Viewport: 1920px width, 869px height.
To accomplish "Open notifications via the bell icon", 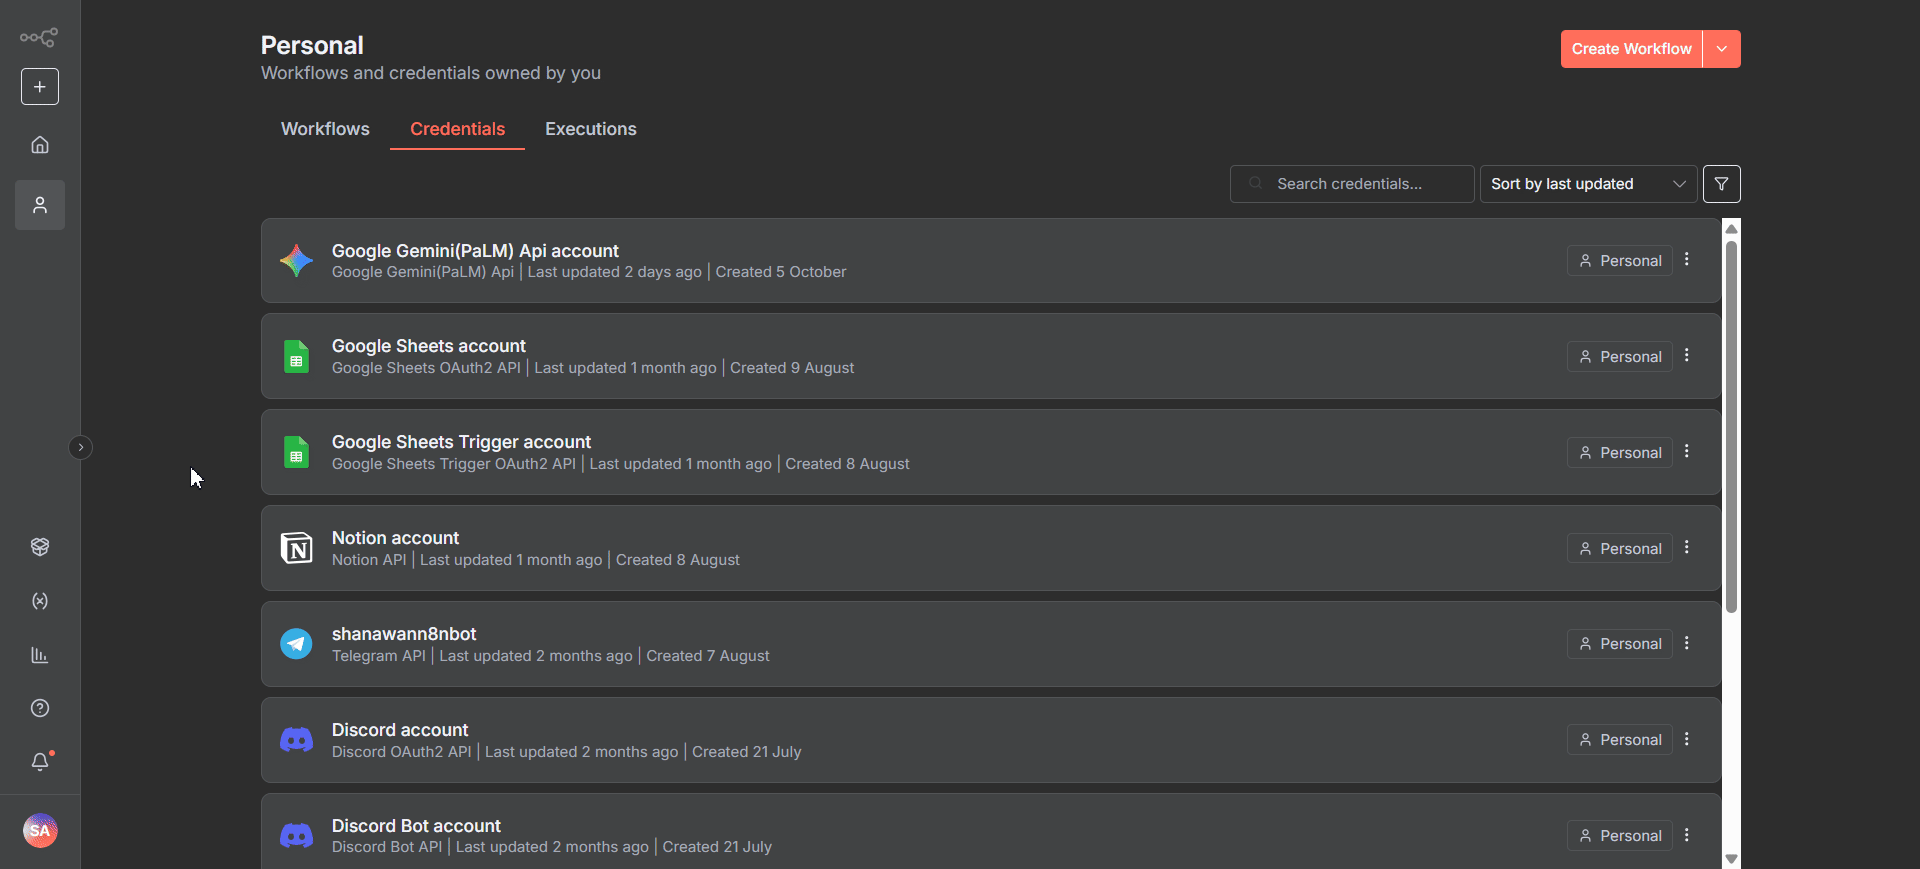I will click(x=39, y=762).
